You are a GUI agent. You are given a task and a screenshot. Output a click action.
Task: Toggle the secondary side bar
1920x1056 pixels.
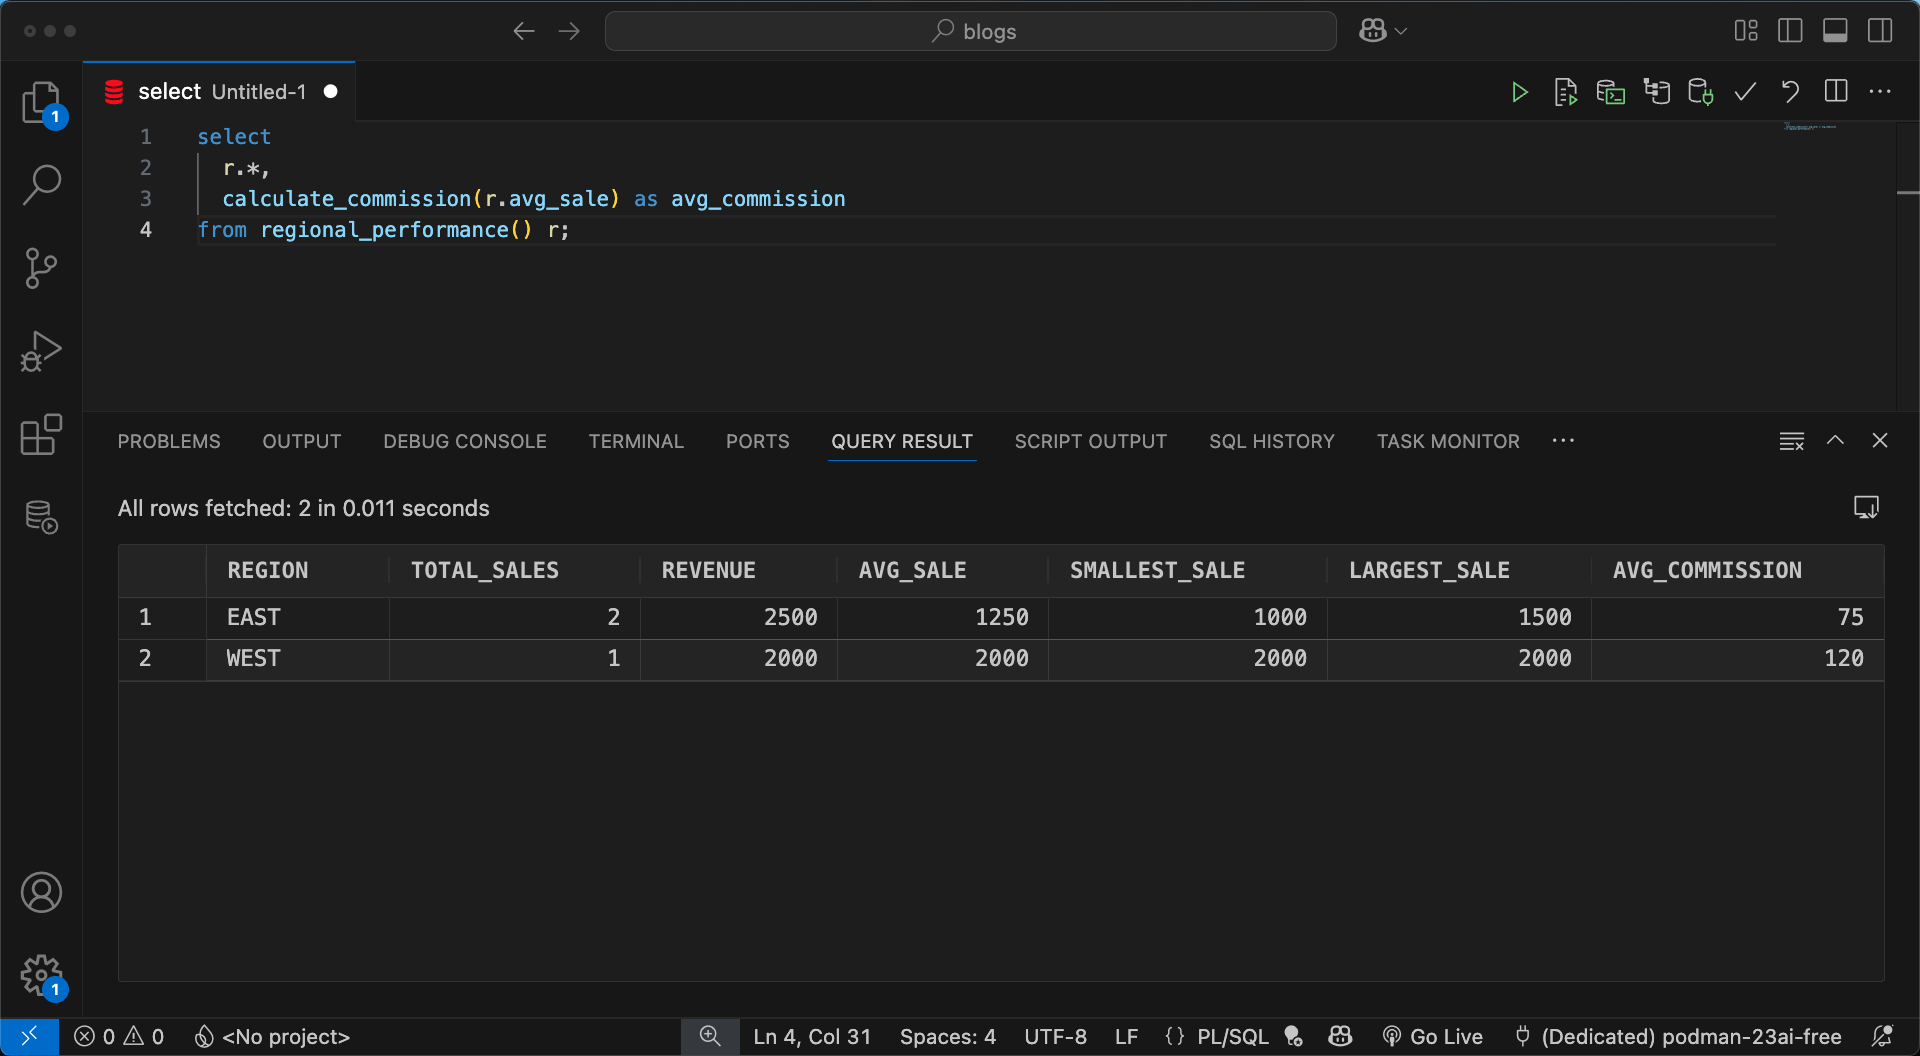[1880, 31]
